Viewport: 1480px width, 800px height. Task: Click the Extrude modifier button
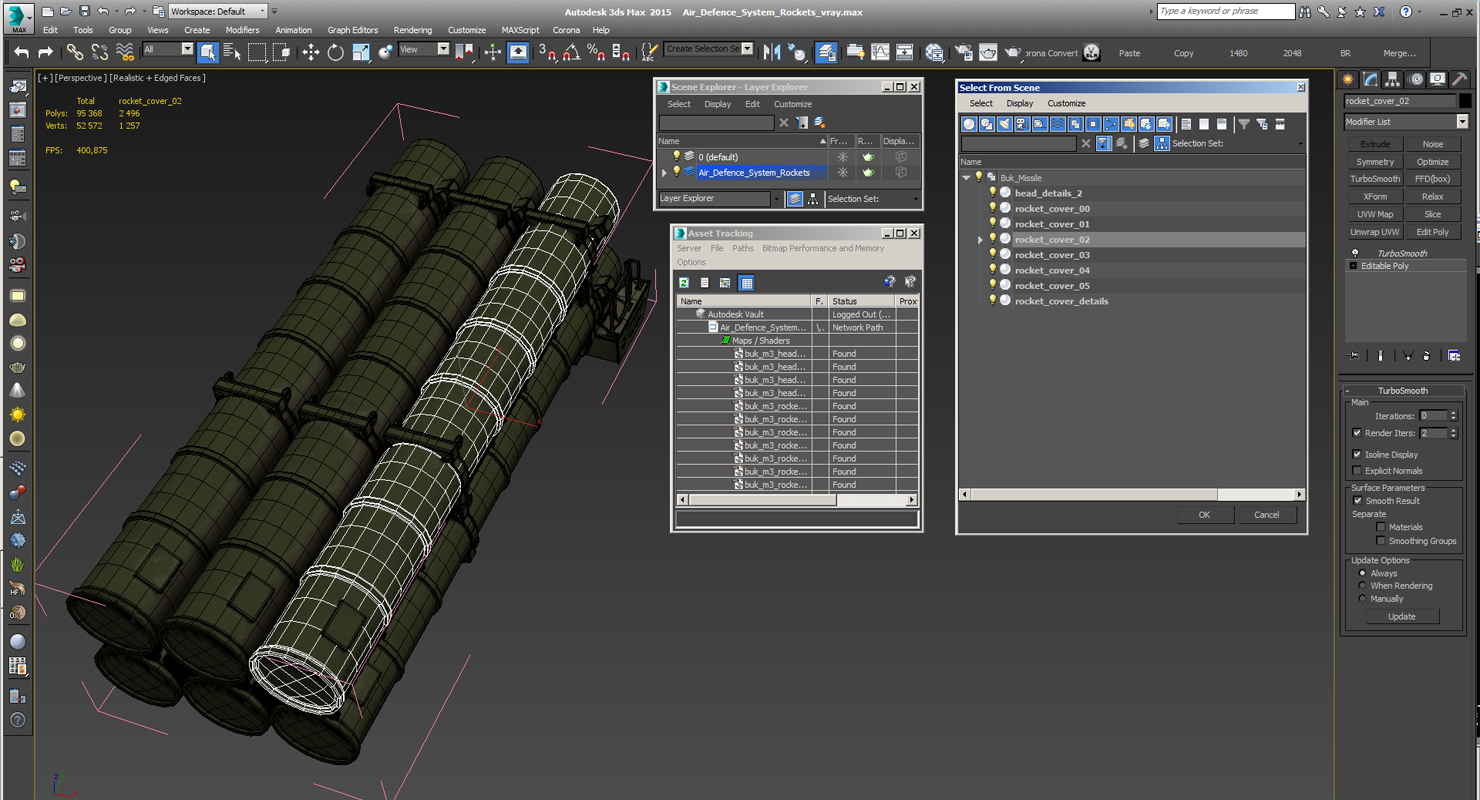[x=1375, y=144]
